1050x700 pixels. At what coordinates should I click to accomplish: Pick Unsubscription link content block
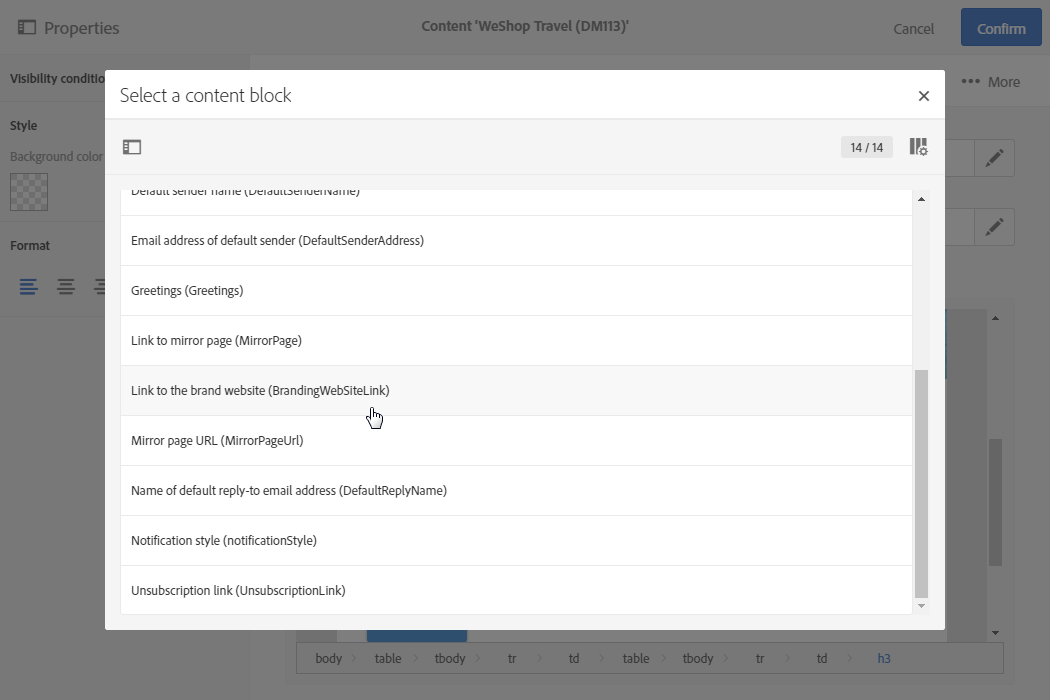[238, 591]
